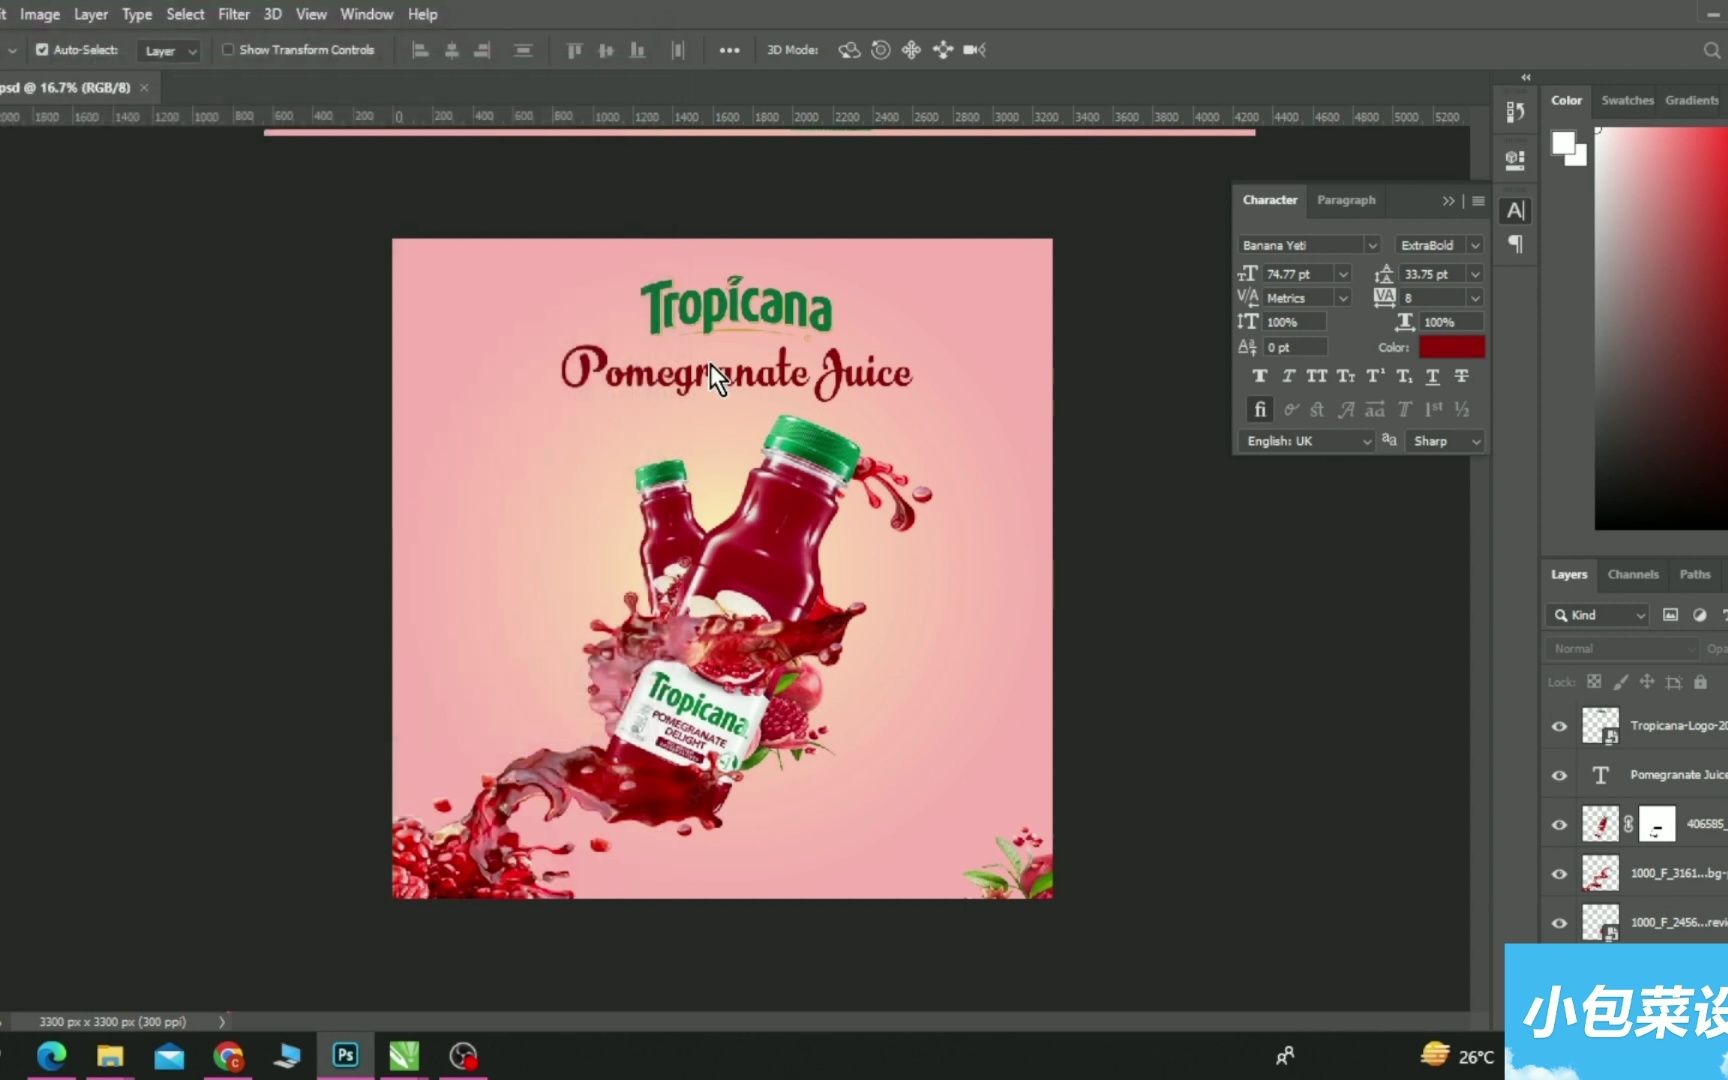Open ExtraBold font style dropdown
This screenshot has width=1728, height=1080.
pos(1475,245)
